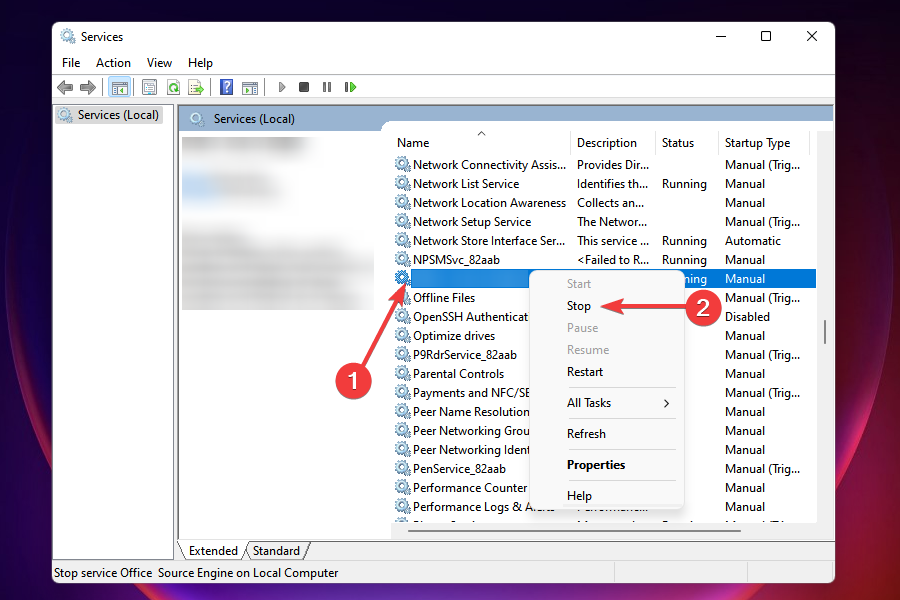The image size is (900, 600).
Task: Click the Export List toolbar icon
Action: [x=198, y=87]
